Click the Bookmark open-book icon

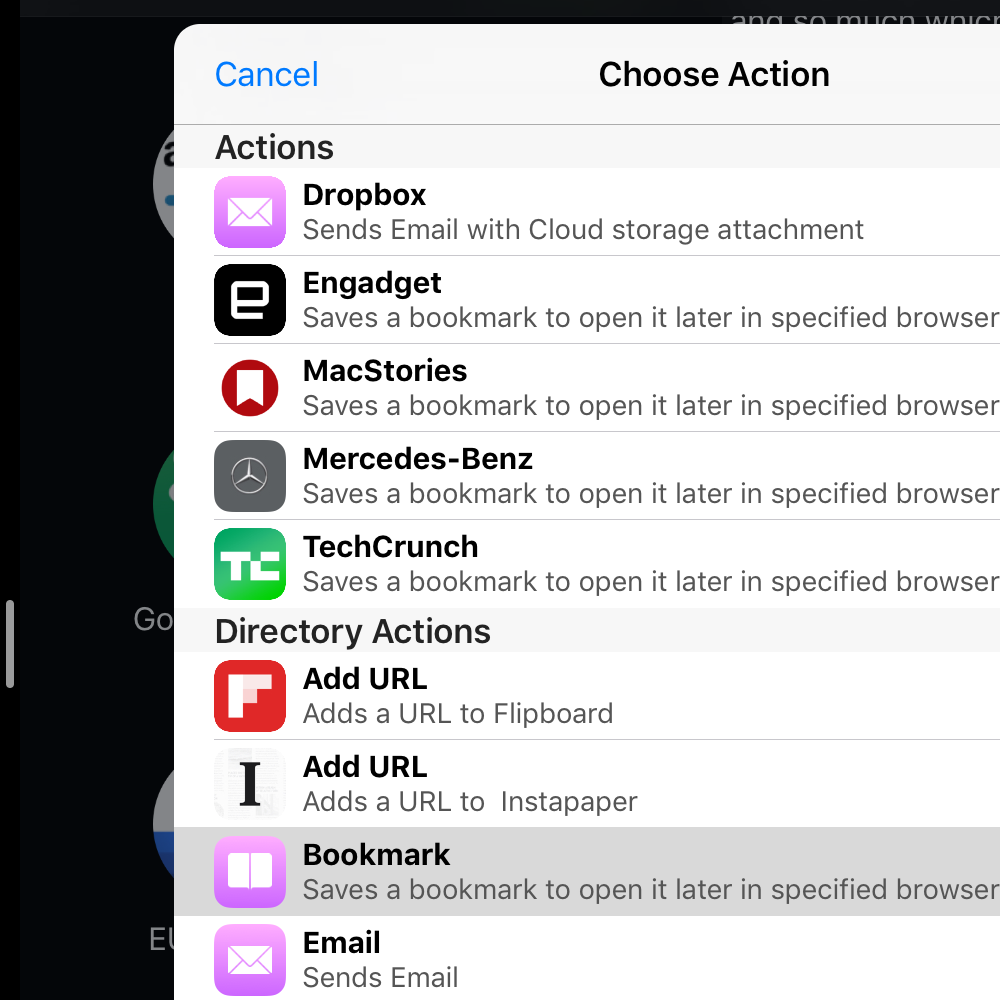click(250, 872)
